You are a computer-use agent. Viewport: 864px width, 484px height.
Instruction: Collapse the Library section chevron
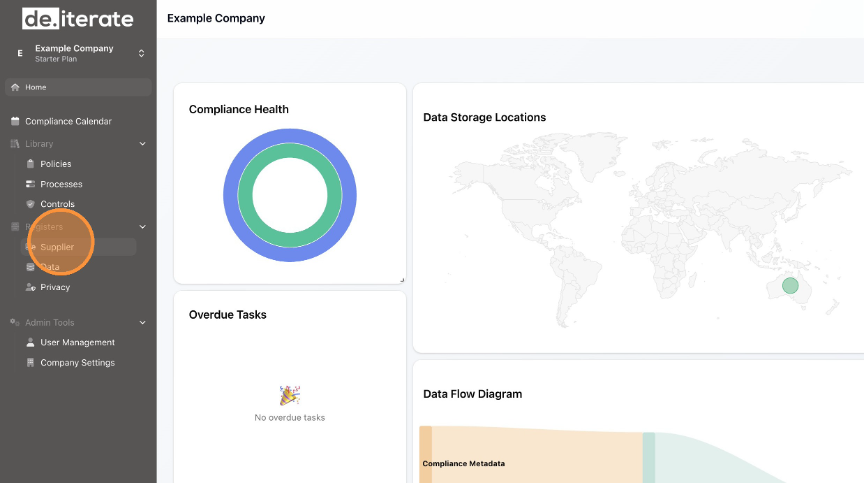142,144
